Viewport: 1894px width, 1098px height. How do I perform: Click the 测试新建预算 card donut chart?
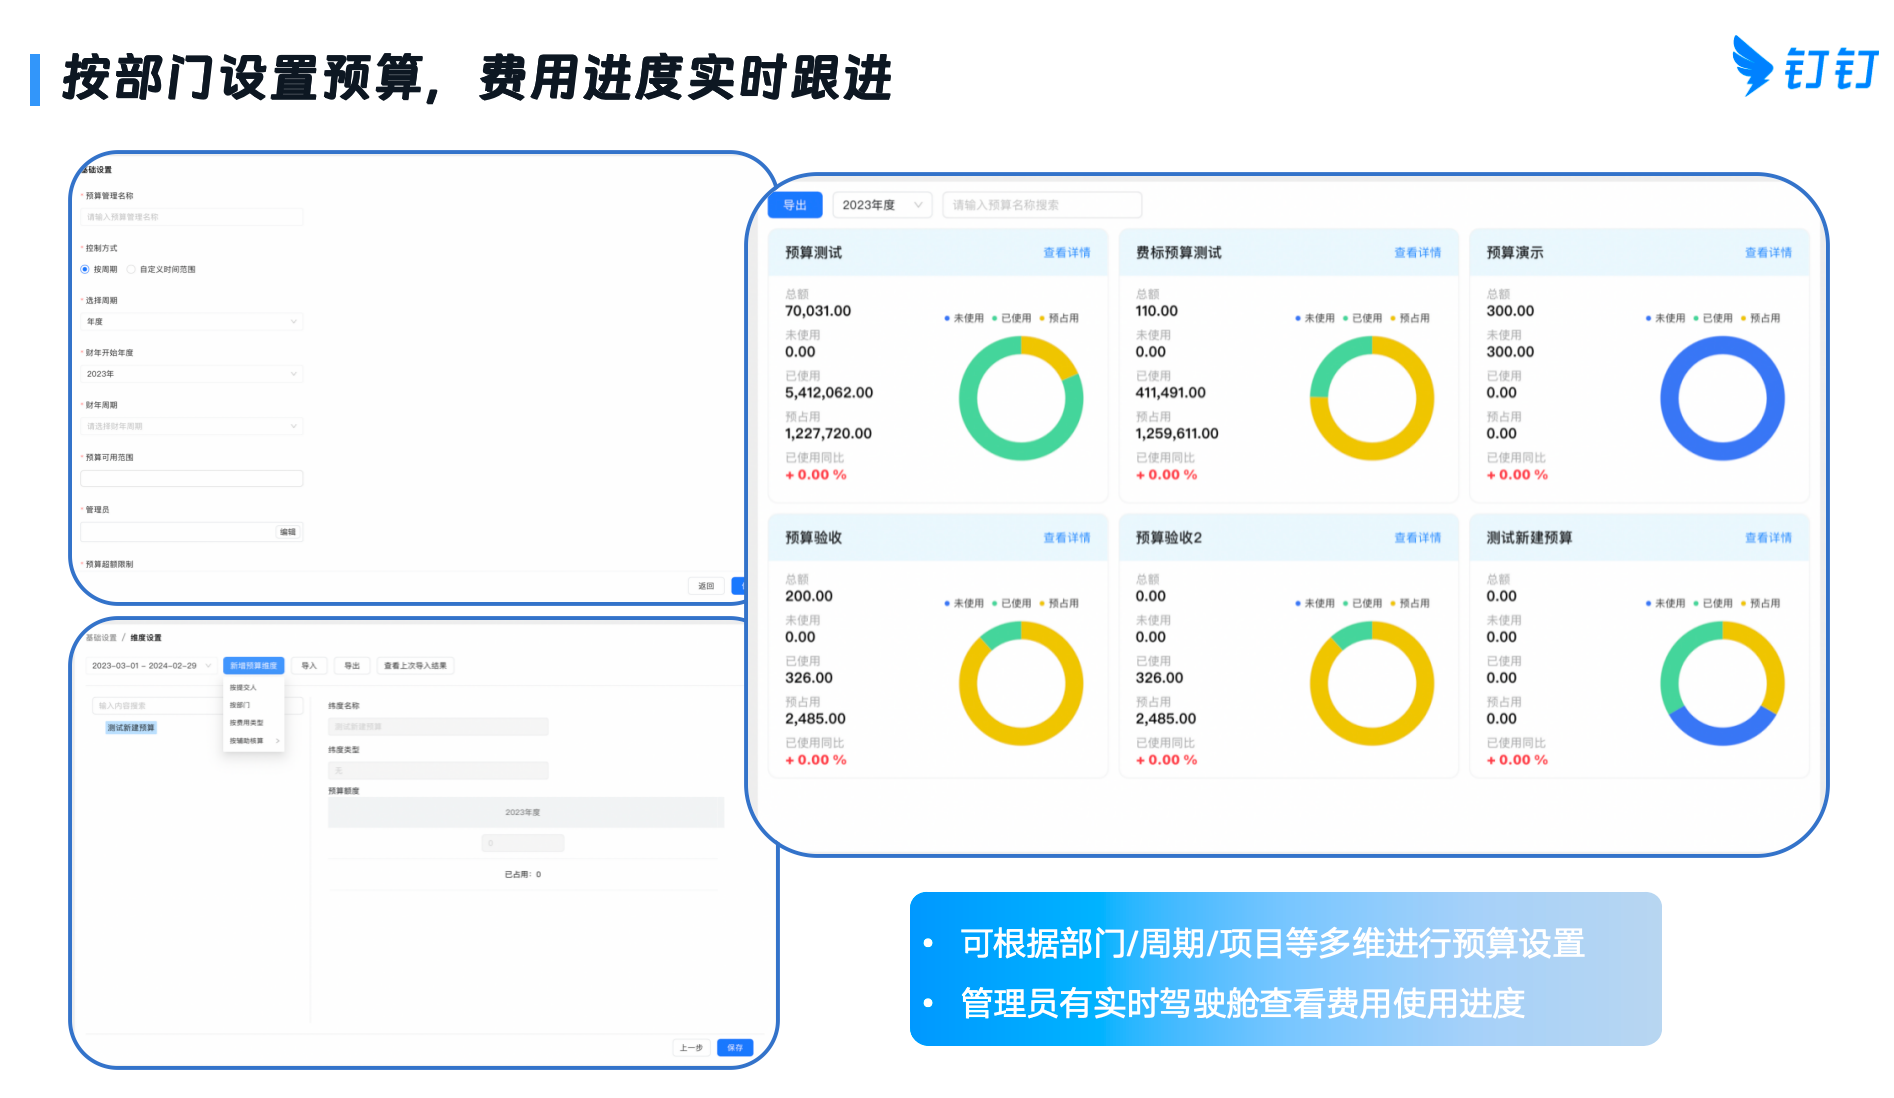pos(1722,683)
